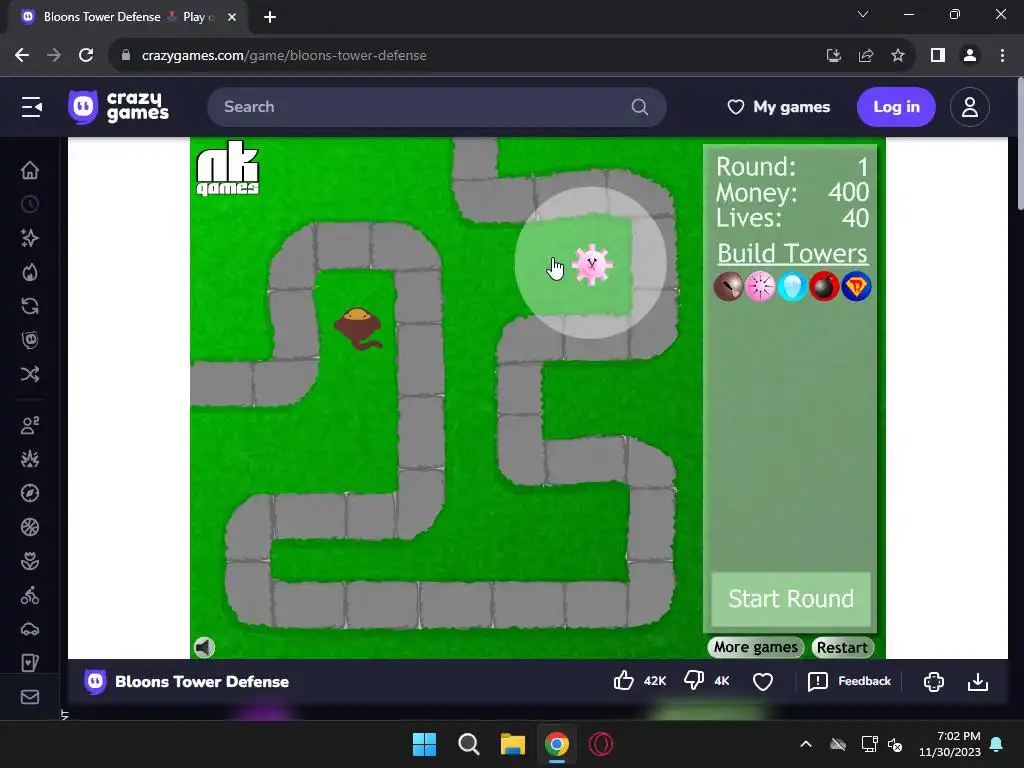
Task: Open the envelope contact icon in sidebar
Action: click(x=30, y=697)
